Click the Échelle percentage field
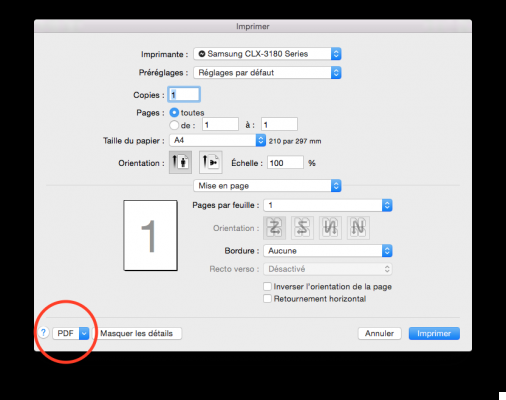Image resolution: width=506 pixels, height=400 pixels. pyautogui.click(x=285, y=163)
